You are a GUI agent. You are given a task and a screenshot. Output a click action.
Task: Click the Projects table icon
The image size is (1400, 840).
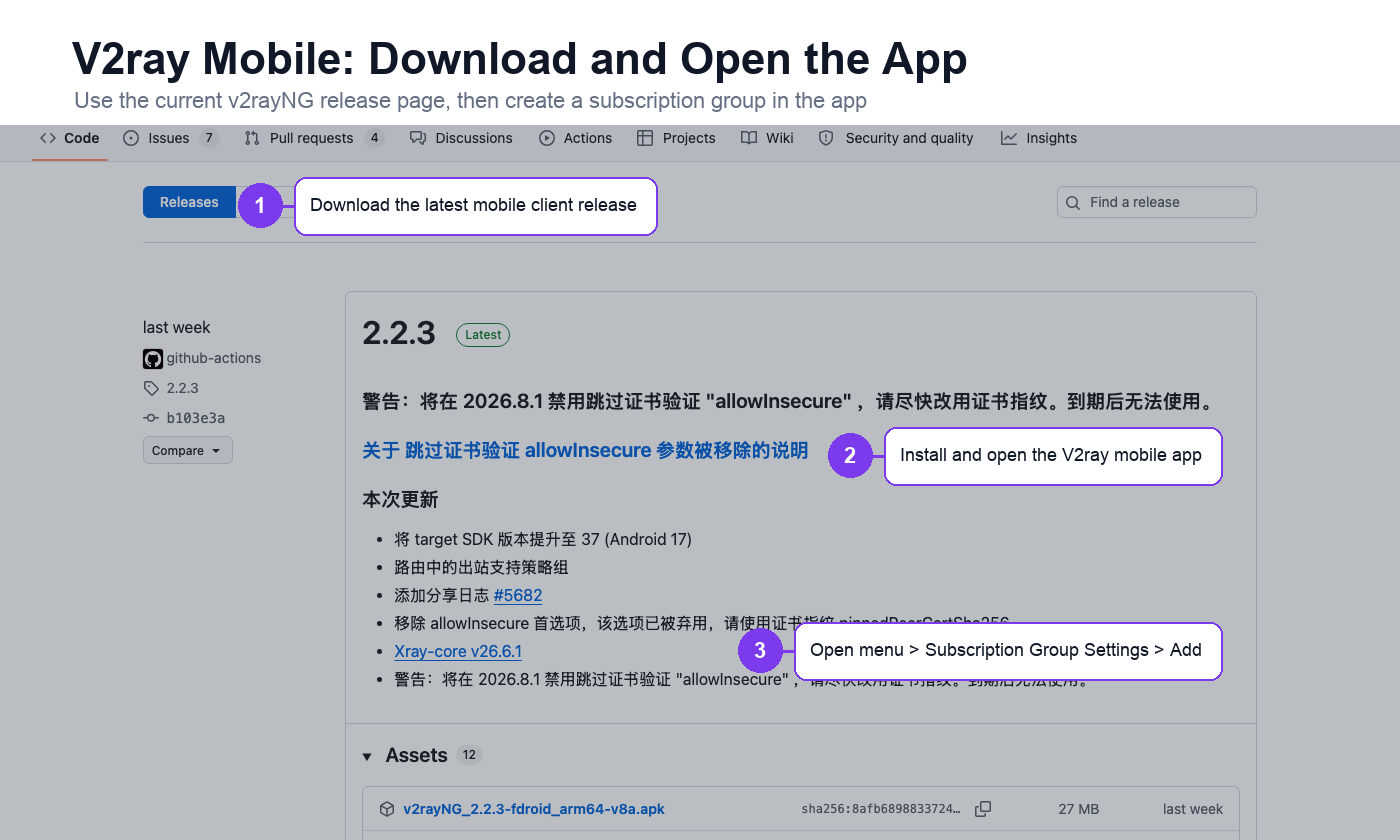645,138
